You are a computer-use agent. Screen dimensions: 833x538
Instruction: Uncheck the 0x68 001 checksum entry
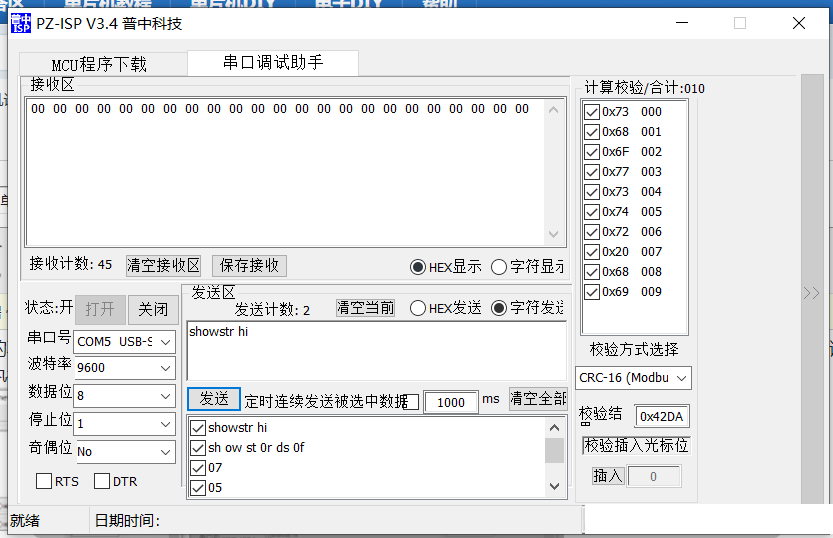pos(592,132)
